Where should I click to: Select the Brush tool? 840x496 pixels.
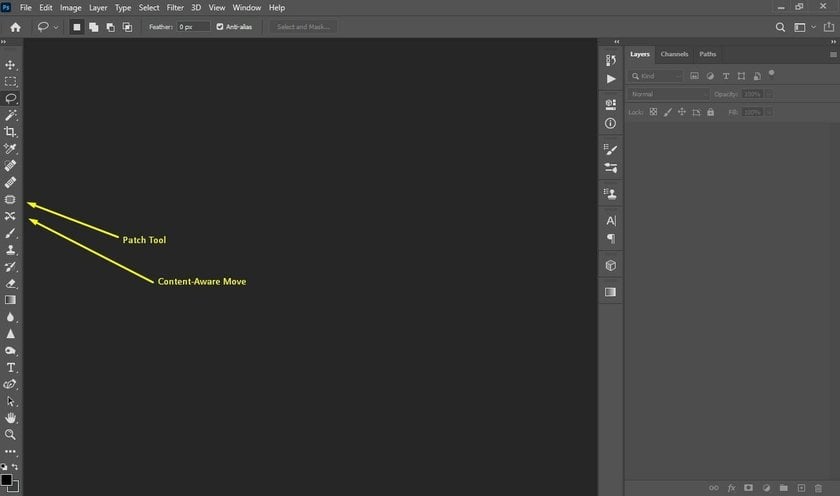pos(10,233)
